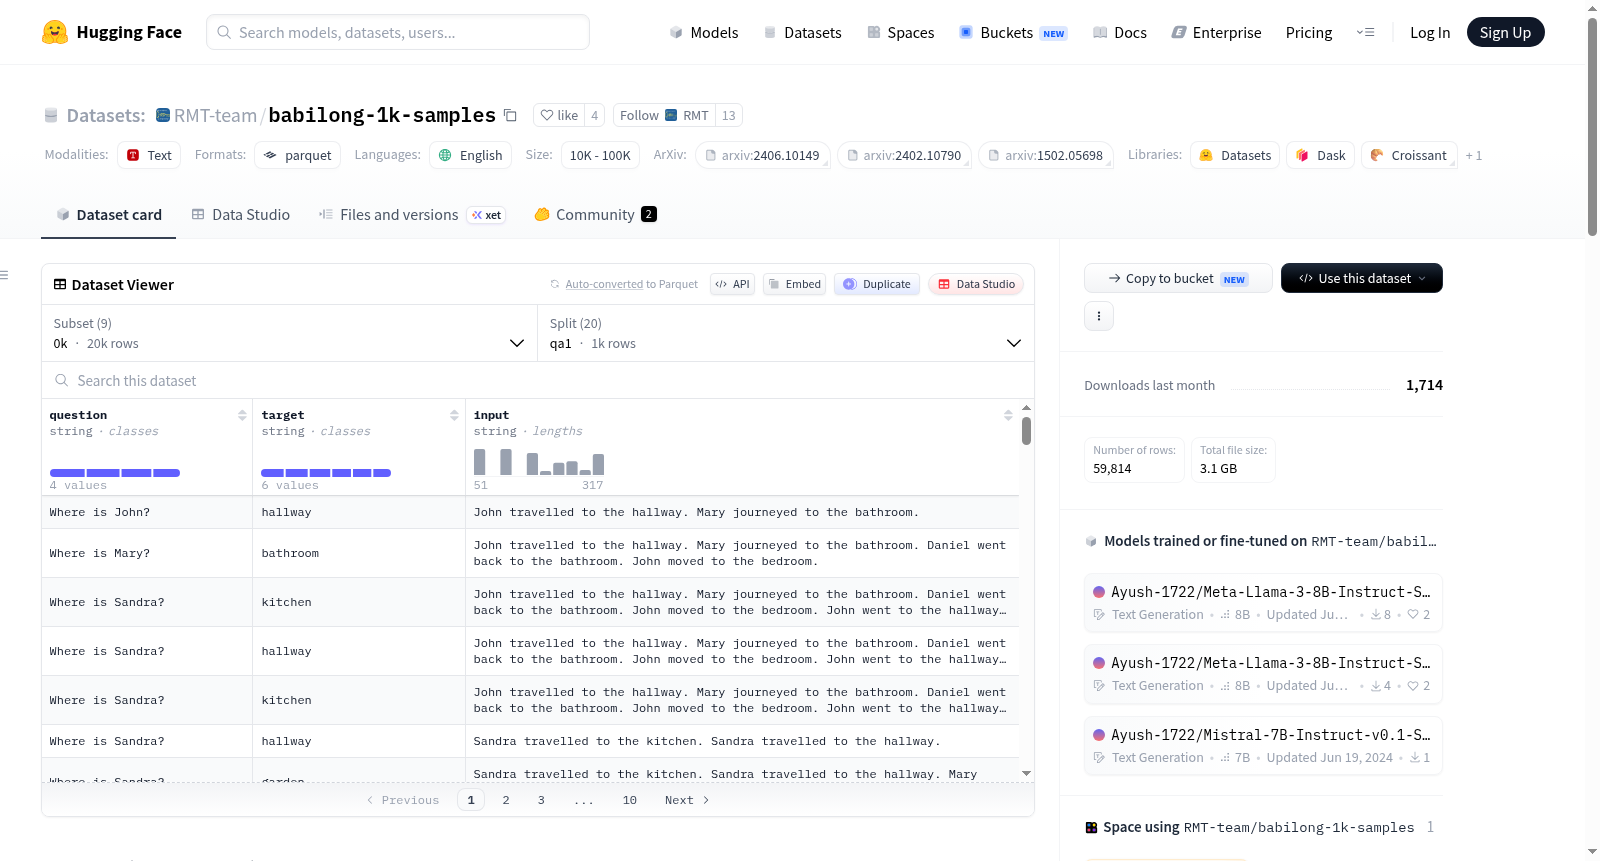Open Docs in top navigation

pos(1120,32)
